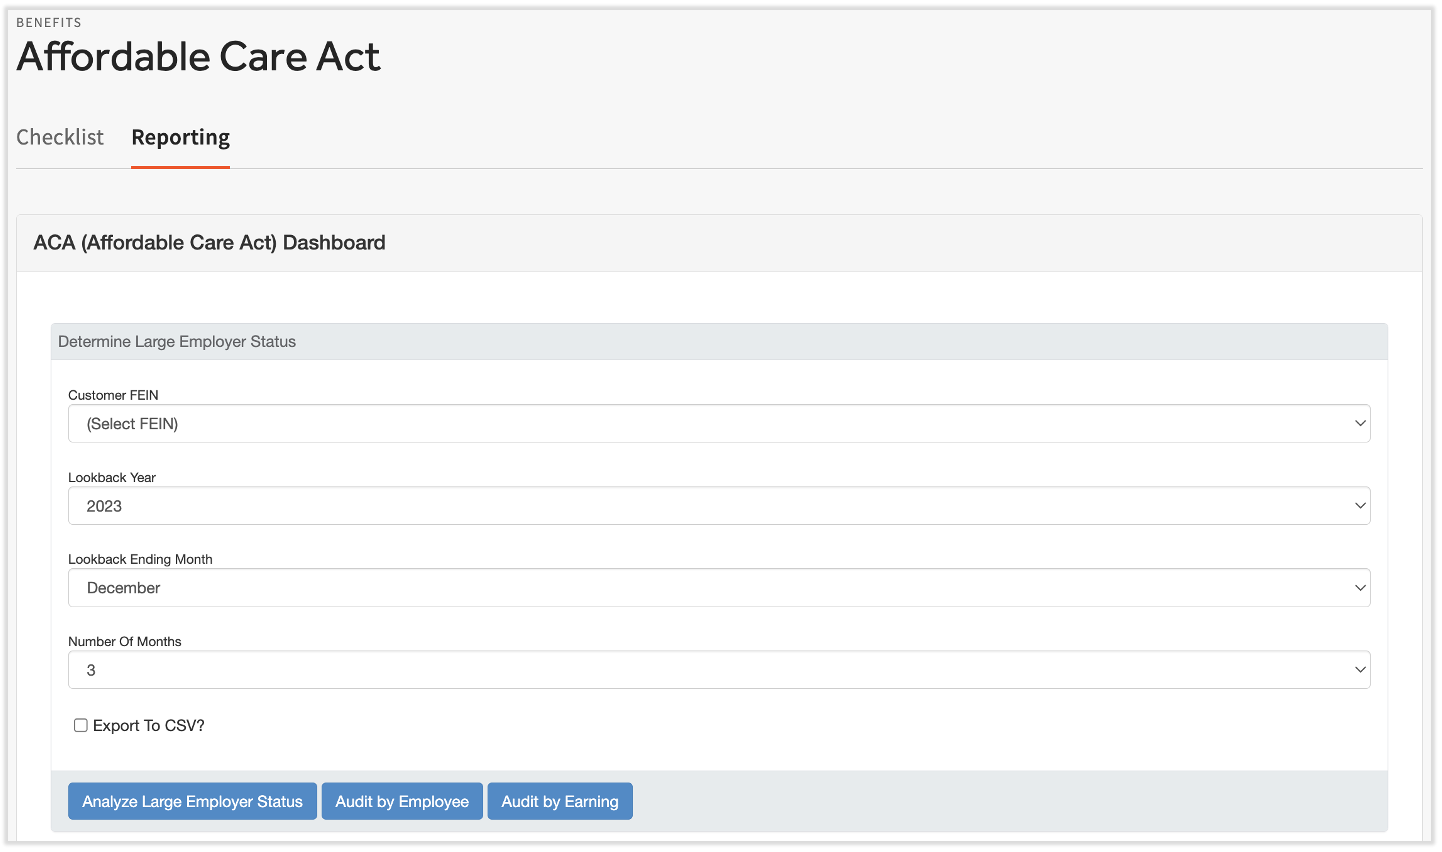Expand the Customer FEIN chevron arrow
The height and width of the screenshot is (852, 1442).
[1360, 423]
